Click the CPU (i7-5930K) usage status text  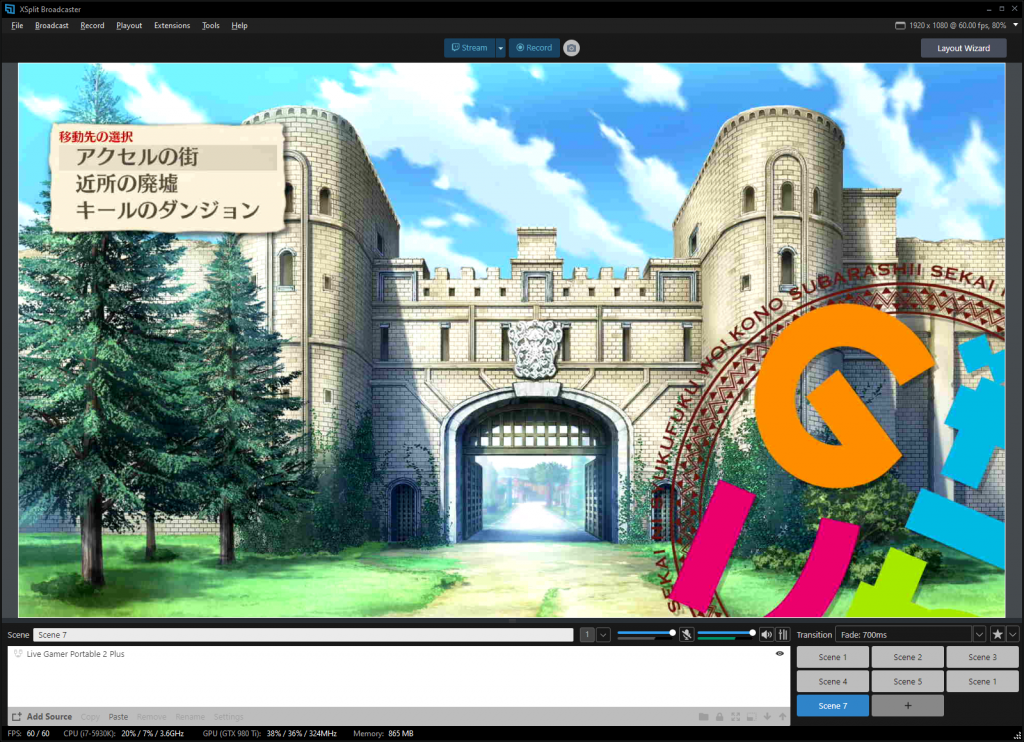point(123,734)
